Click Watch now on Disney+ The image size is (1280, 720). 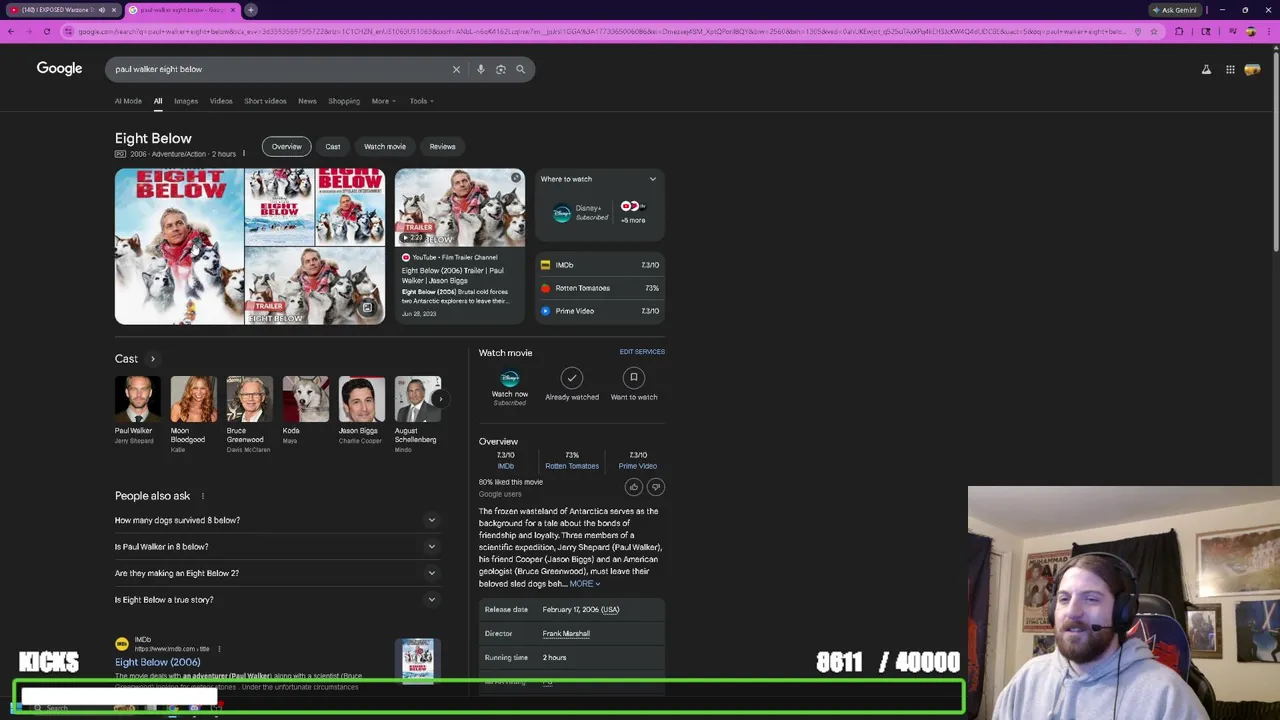[509, 387]
